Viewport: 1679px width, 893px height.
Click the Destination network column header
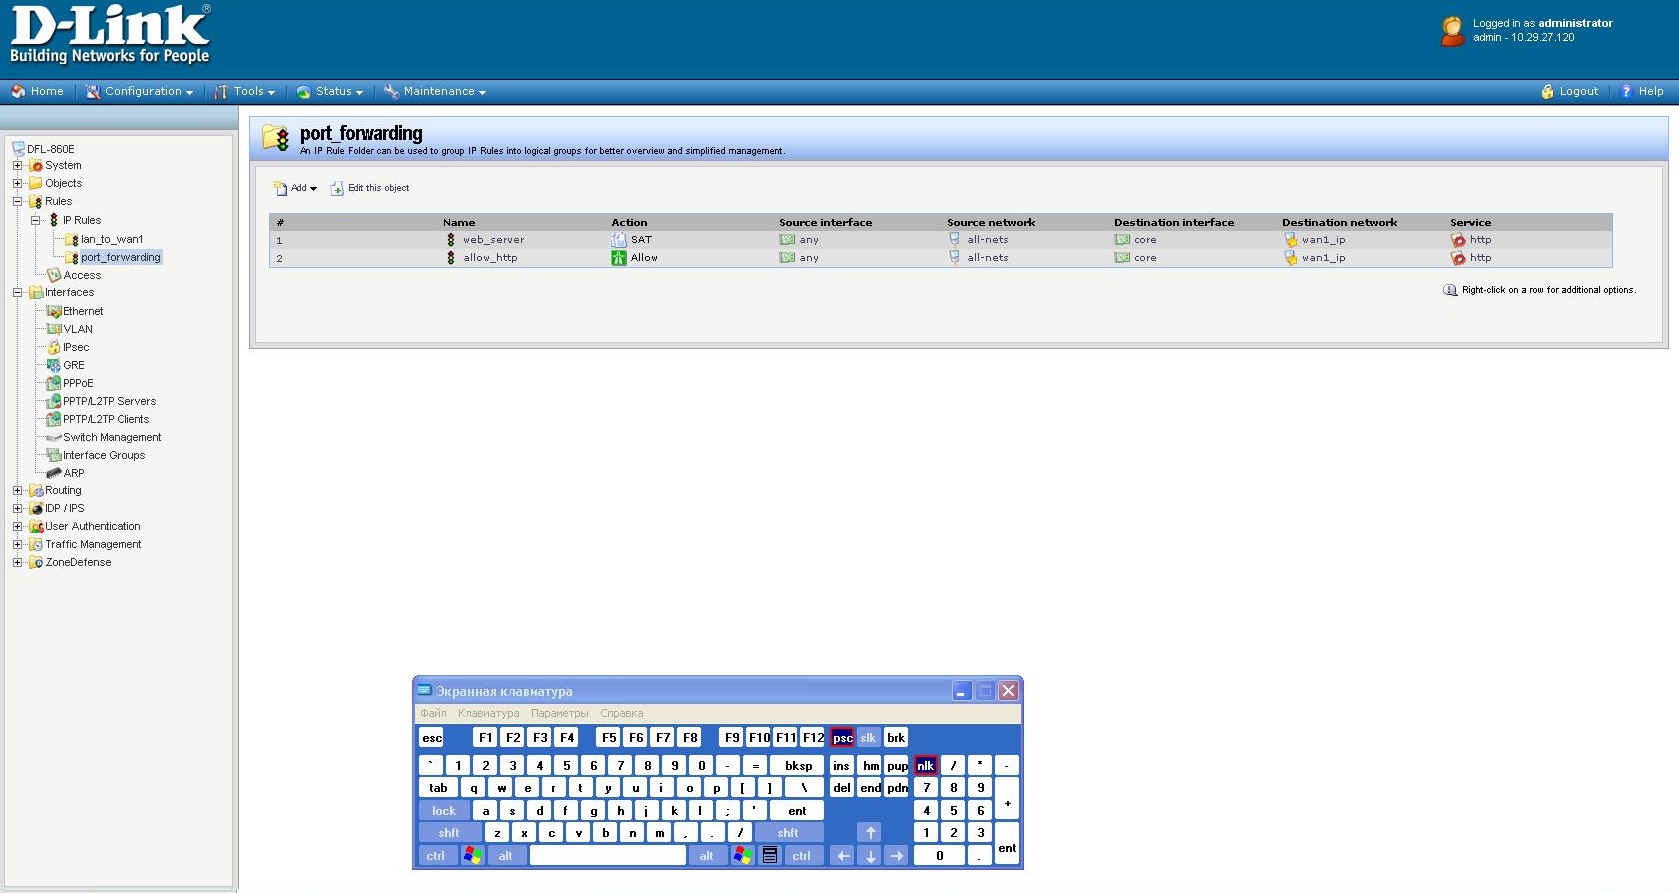1339,223
